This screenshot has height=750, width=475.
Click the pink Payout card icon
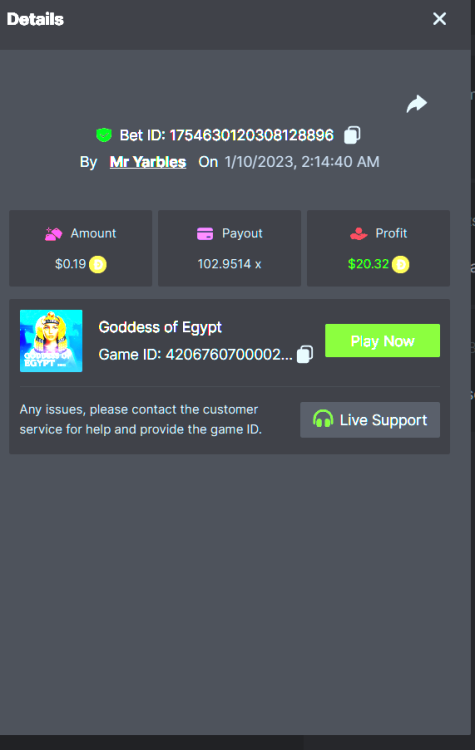tap(205, 233)
